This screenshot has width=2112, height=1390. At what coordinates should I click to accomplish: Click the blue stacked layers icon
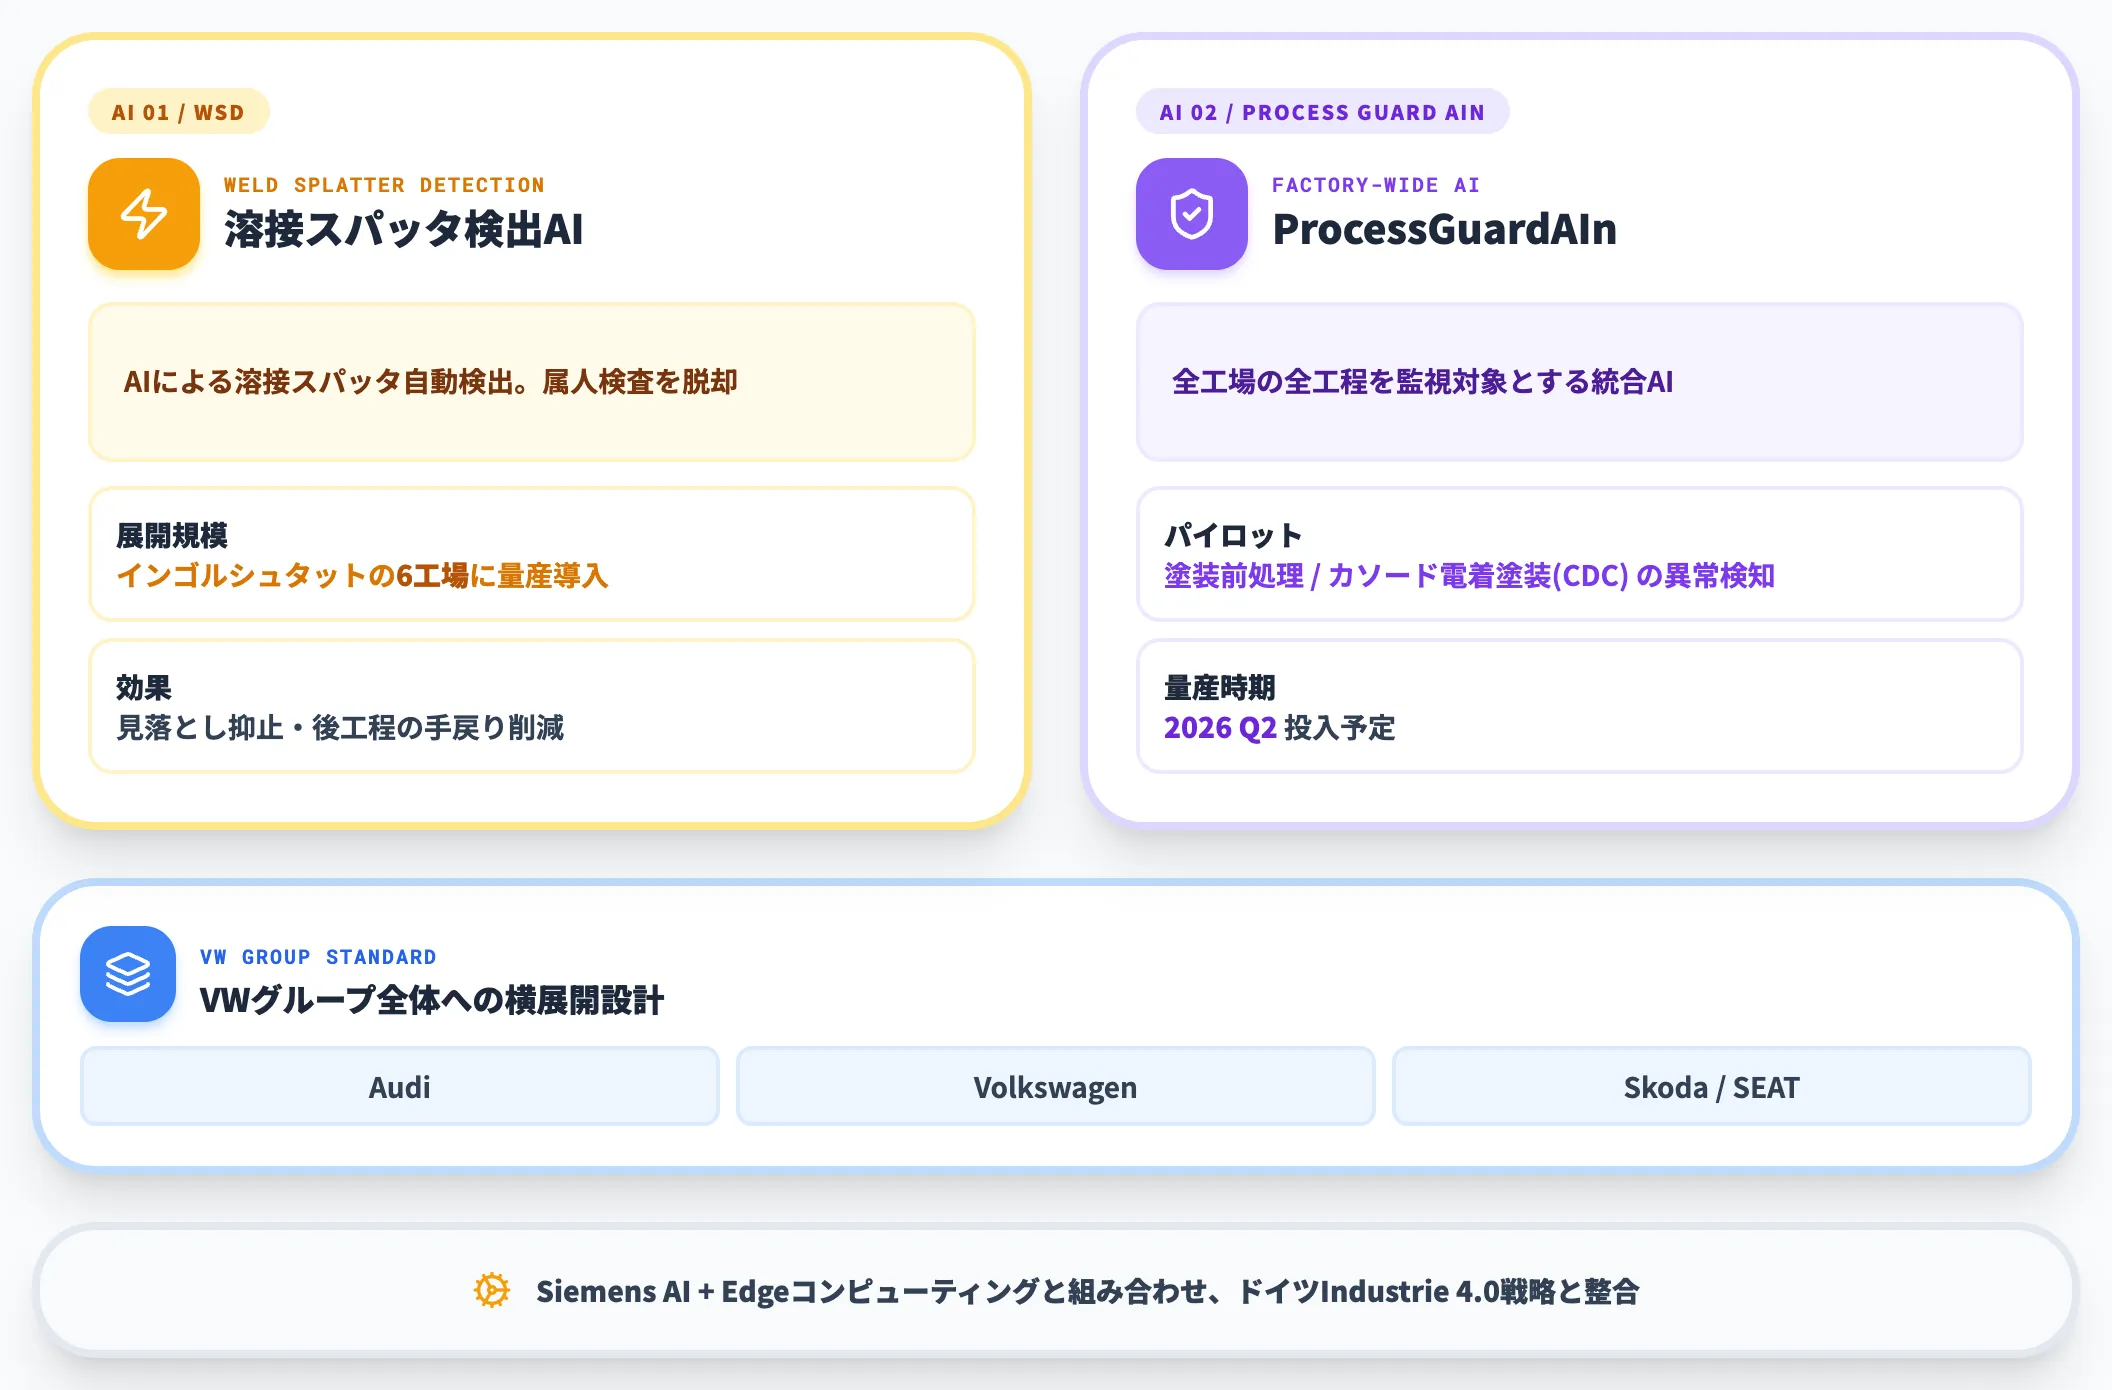[128, 974]
